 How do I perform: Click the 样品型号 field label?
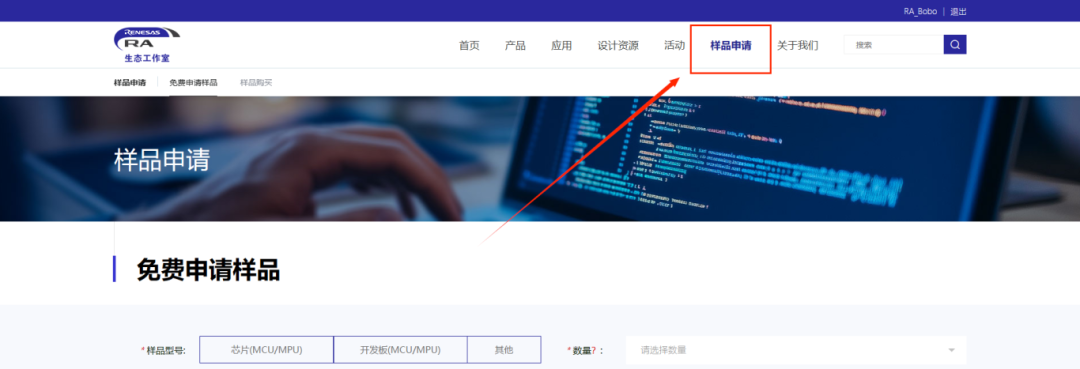pyautogui.click(x=165, y=350)
